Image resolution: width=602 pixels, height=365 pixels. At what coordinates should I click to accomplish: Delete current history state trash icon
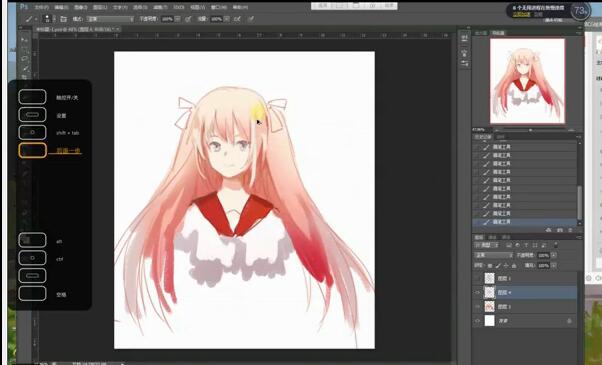570,230
